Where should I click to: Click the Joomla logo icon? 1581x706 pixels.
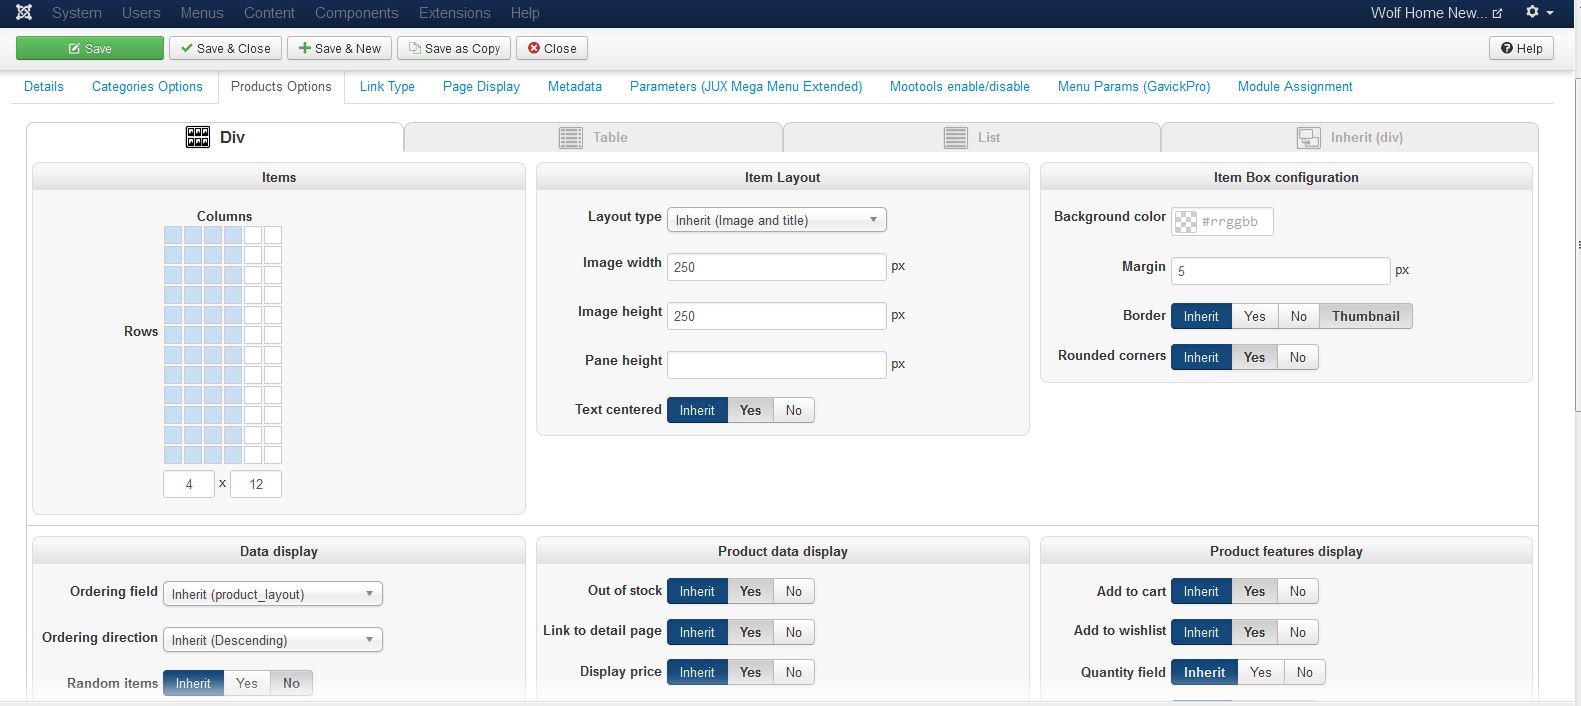(x=24, y=13)
